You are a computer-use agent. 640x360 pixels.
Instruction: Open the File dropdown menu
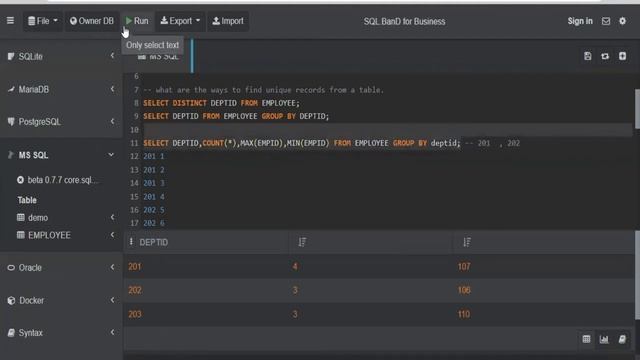click(43, 21)
